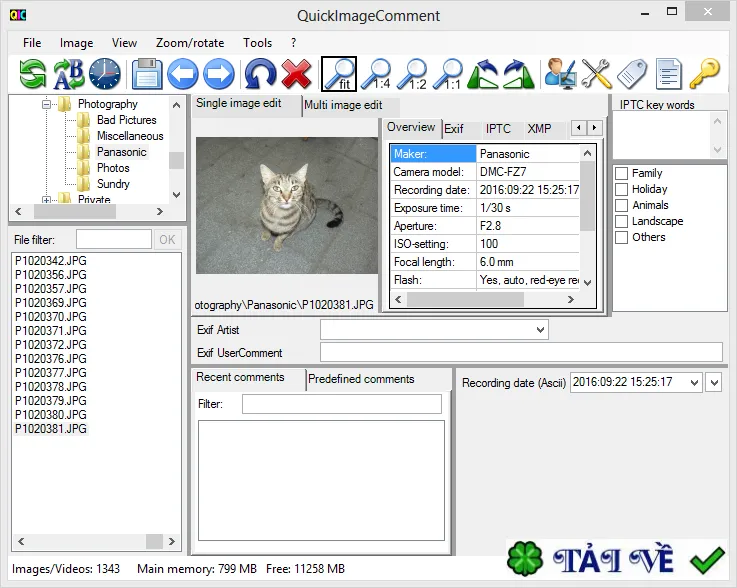Screen dimensions: 737x588
Task: Set zoom to 1:1 with the magnifier icon
Action: [447, 74]
